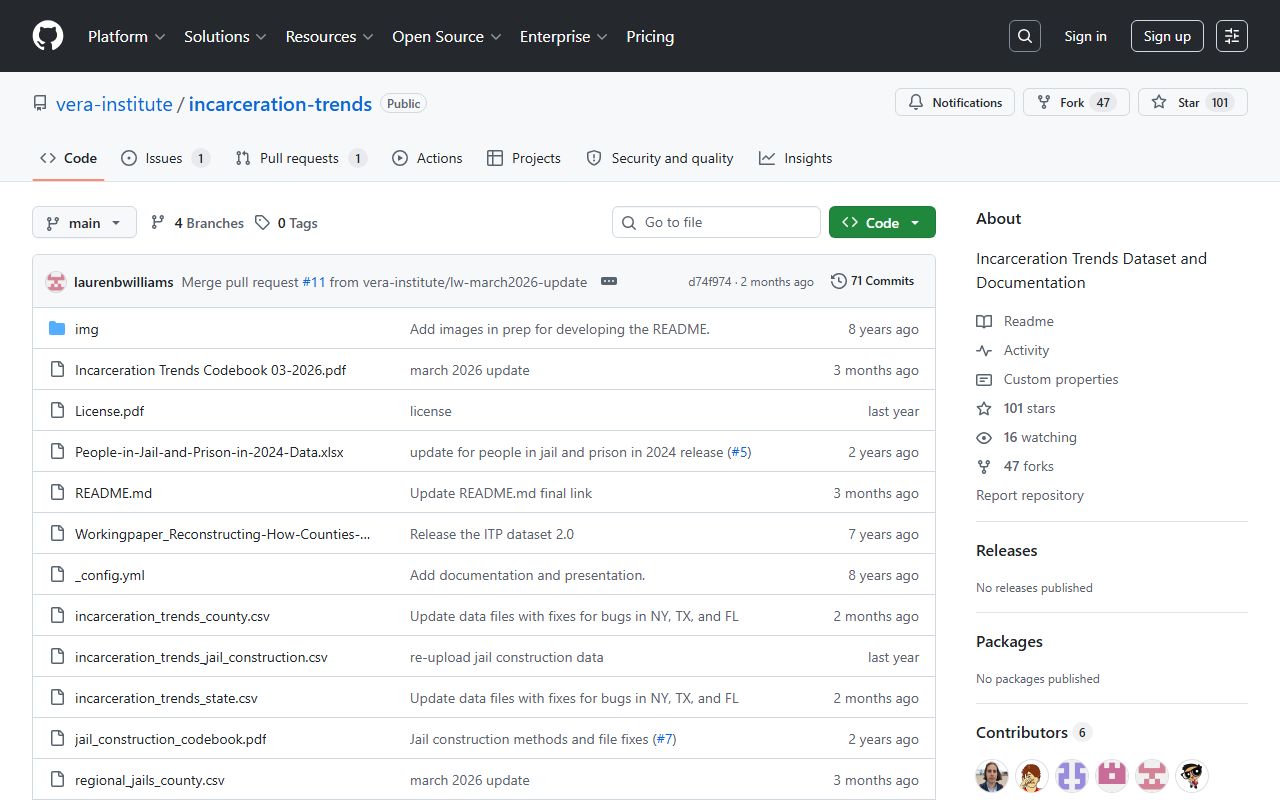The width and height of the screenshot is (1280, 800).
Task: Click the Activity pulse icon
Action: [984, 350]
